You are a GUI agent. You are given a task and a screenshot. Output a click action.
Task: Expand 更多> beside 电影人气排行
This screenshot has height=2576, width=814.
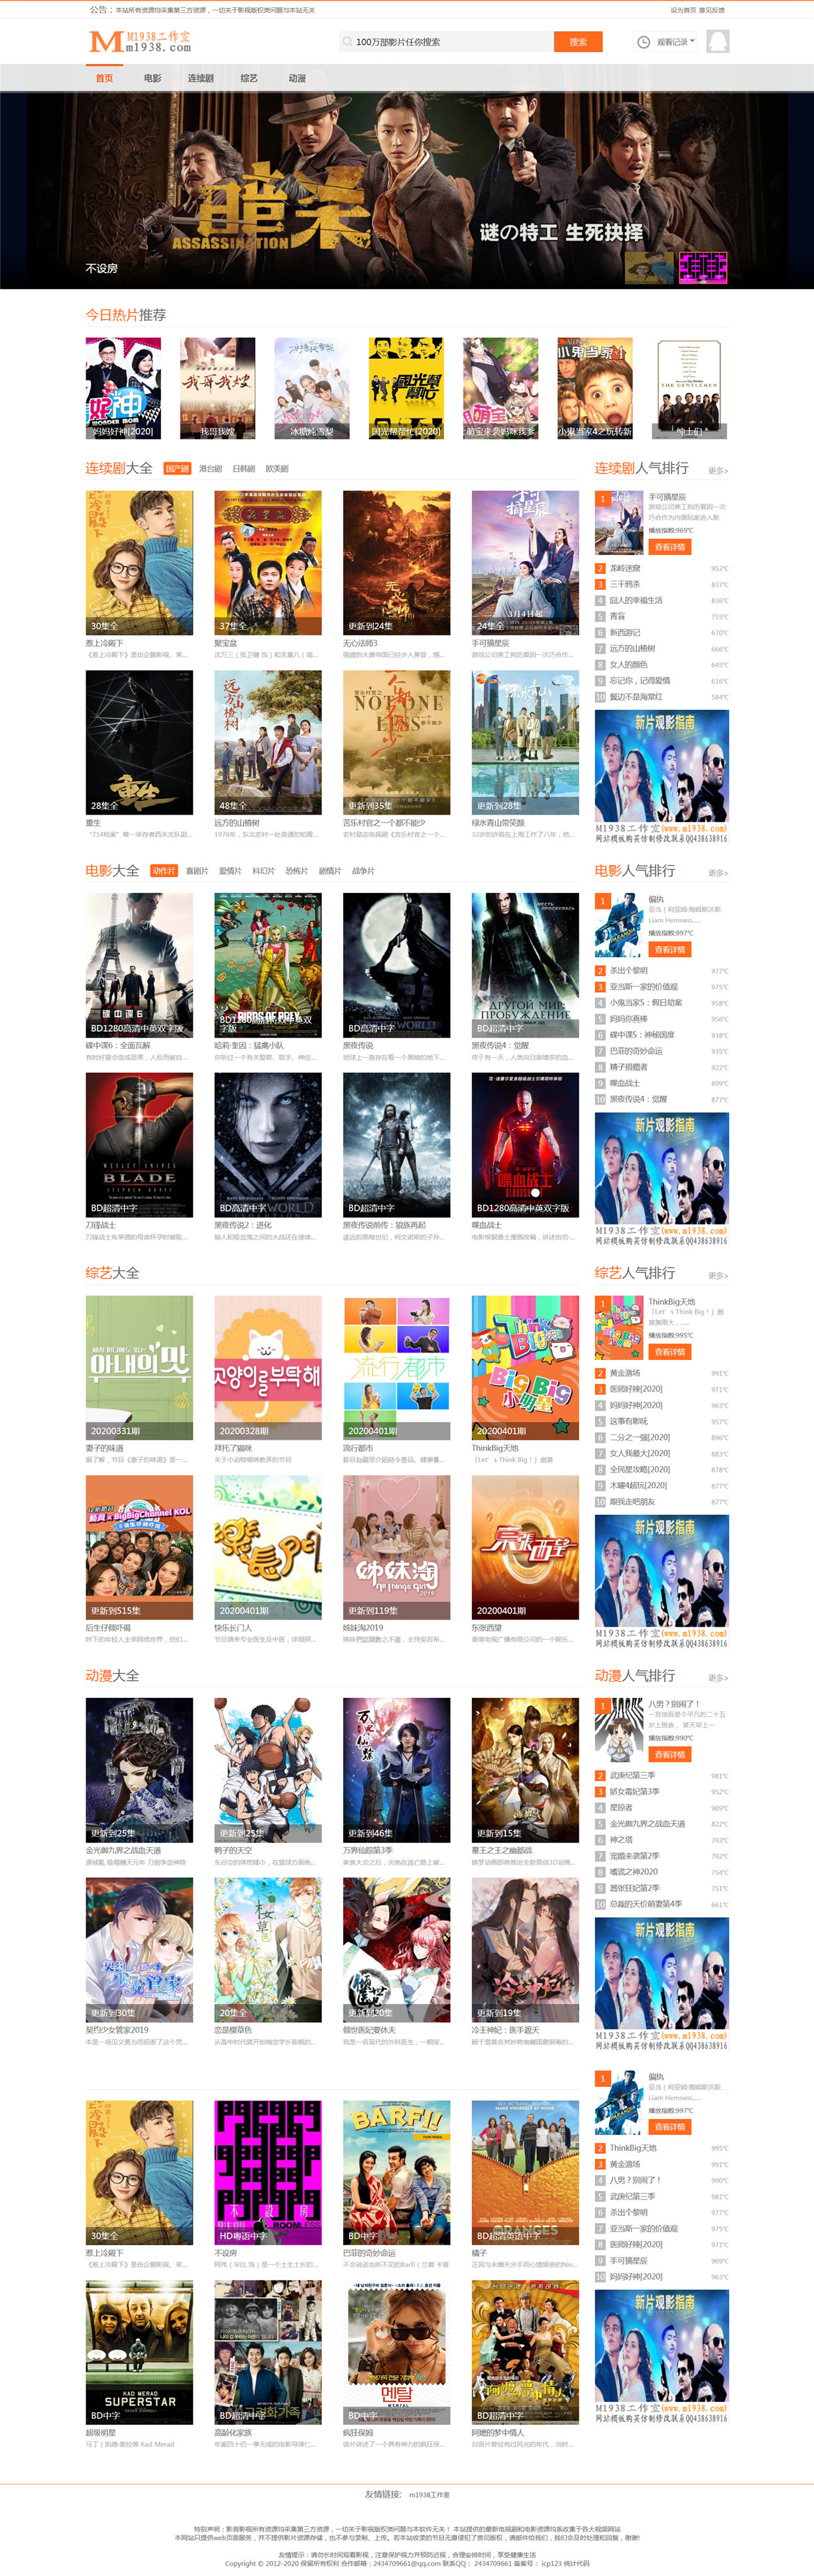coord(718,873)
